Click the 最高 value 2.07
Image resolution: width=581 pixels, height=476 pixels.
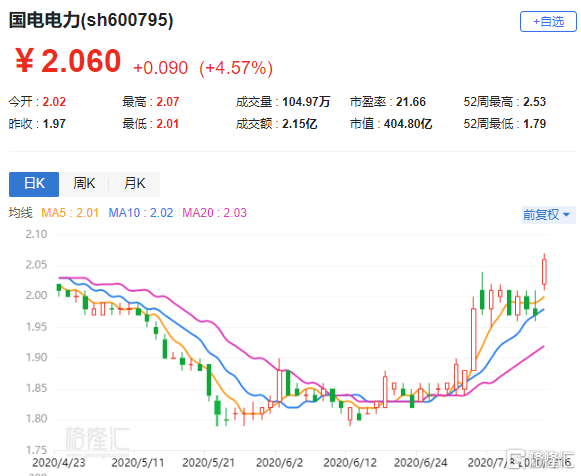click(168, 102)
